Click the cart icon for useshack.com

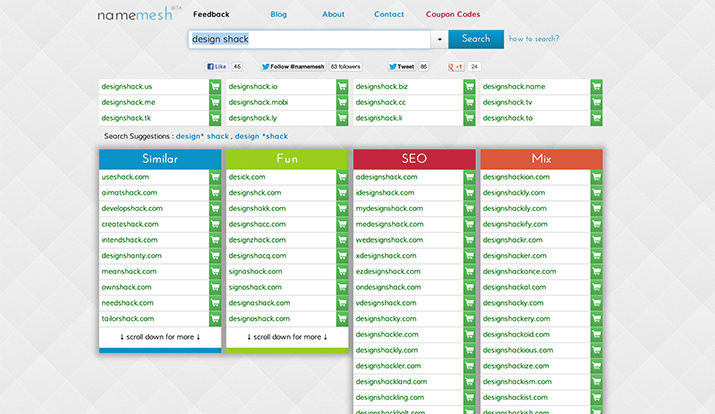[215, 177]
